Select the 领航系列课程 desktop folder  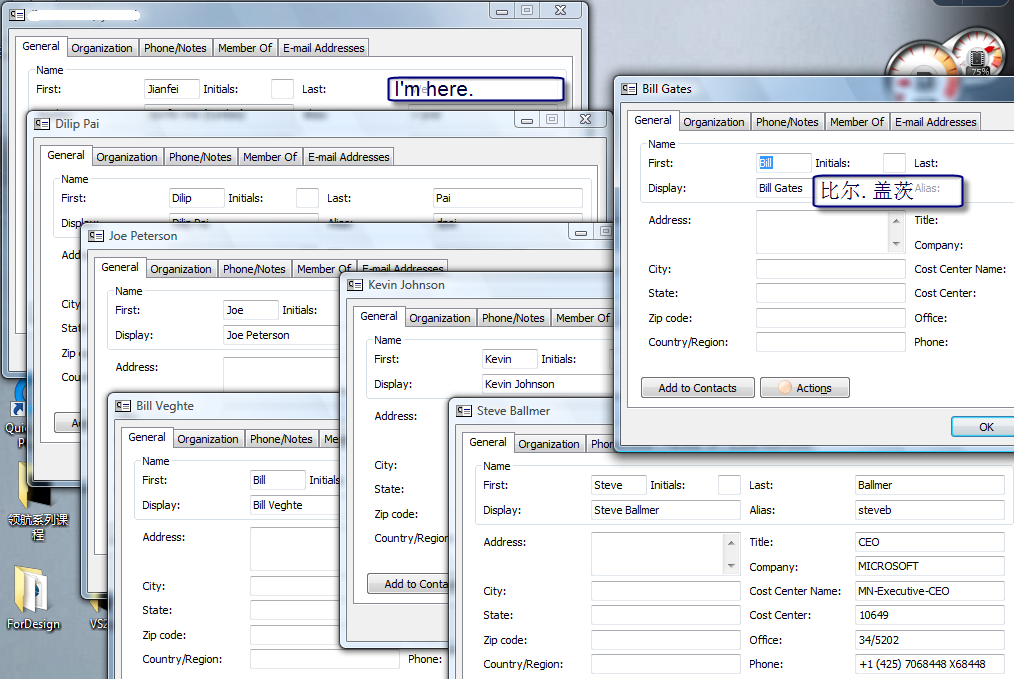[x=38, y=501]
